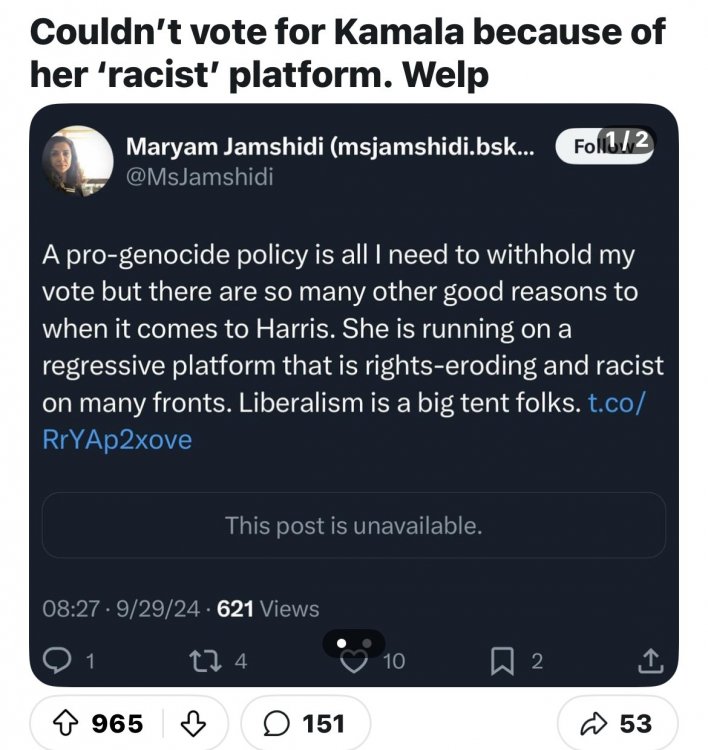Share the post with 53 shares
This screenshot has width=708, height=750.
620,723
